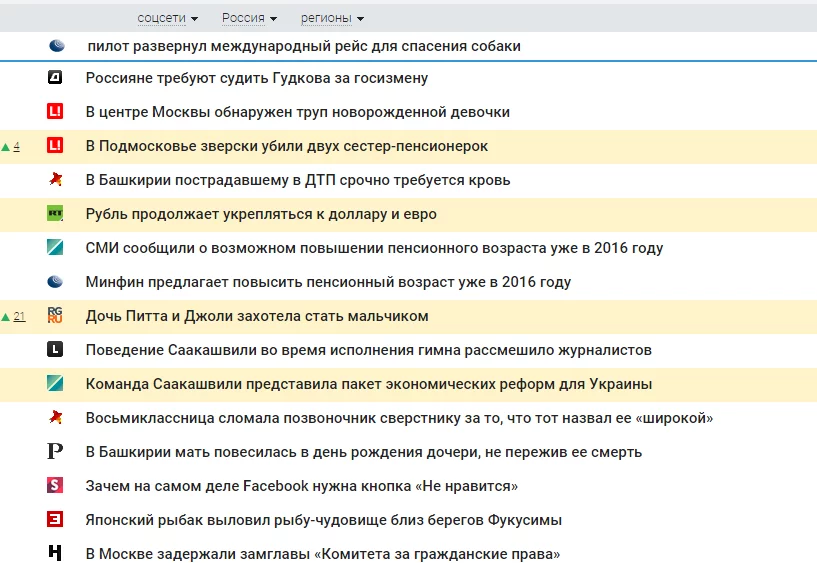Click S icon beside the Facebook button headline
Viewport: 817px width, 563px height.
click(56, 486)
